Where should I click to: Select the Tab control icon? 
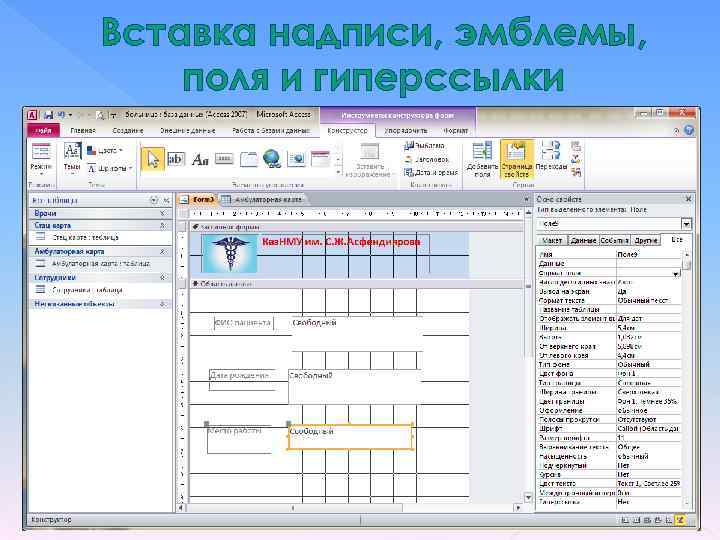(x=249, y=159)
